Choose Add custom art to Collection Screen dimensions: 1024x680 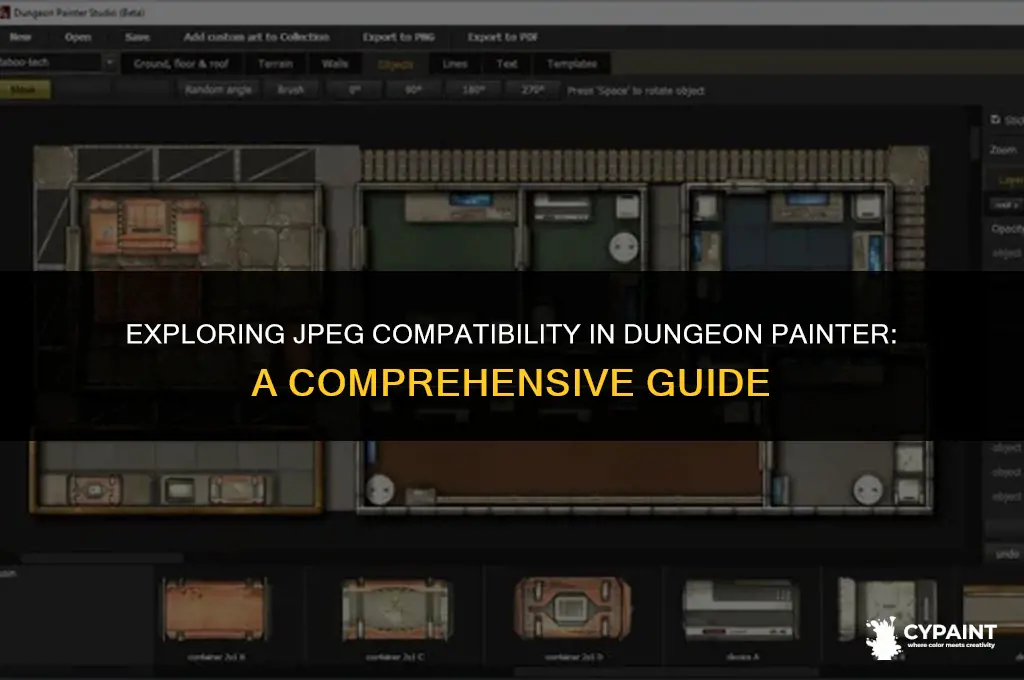[256, 37]
